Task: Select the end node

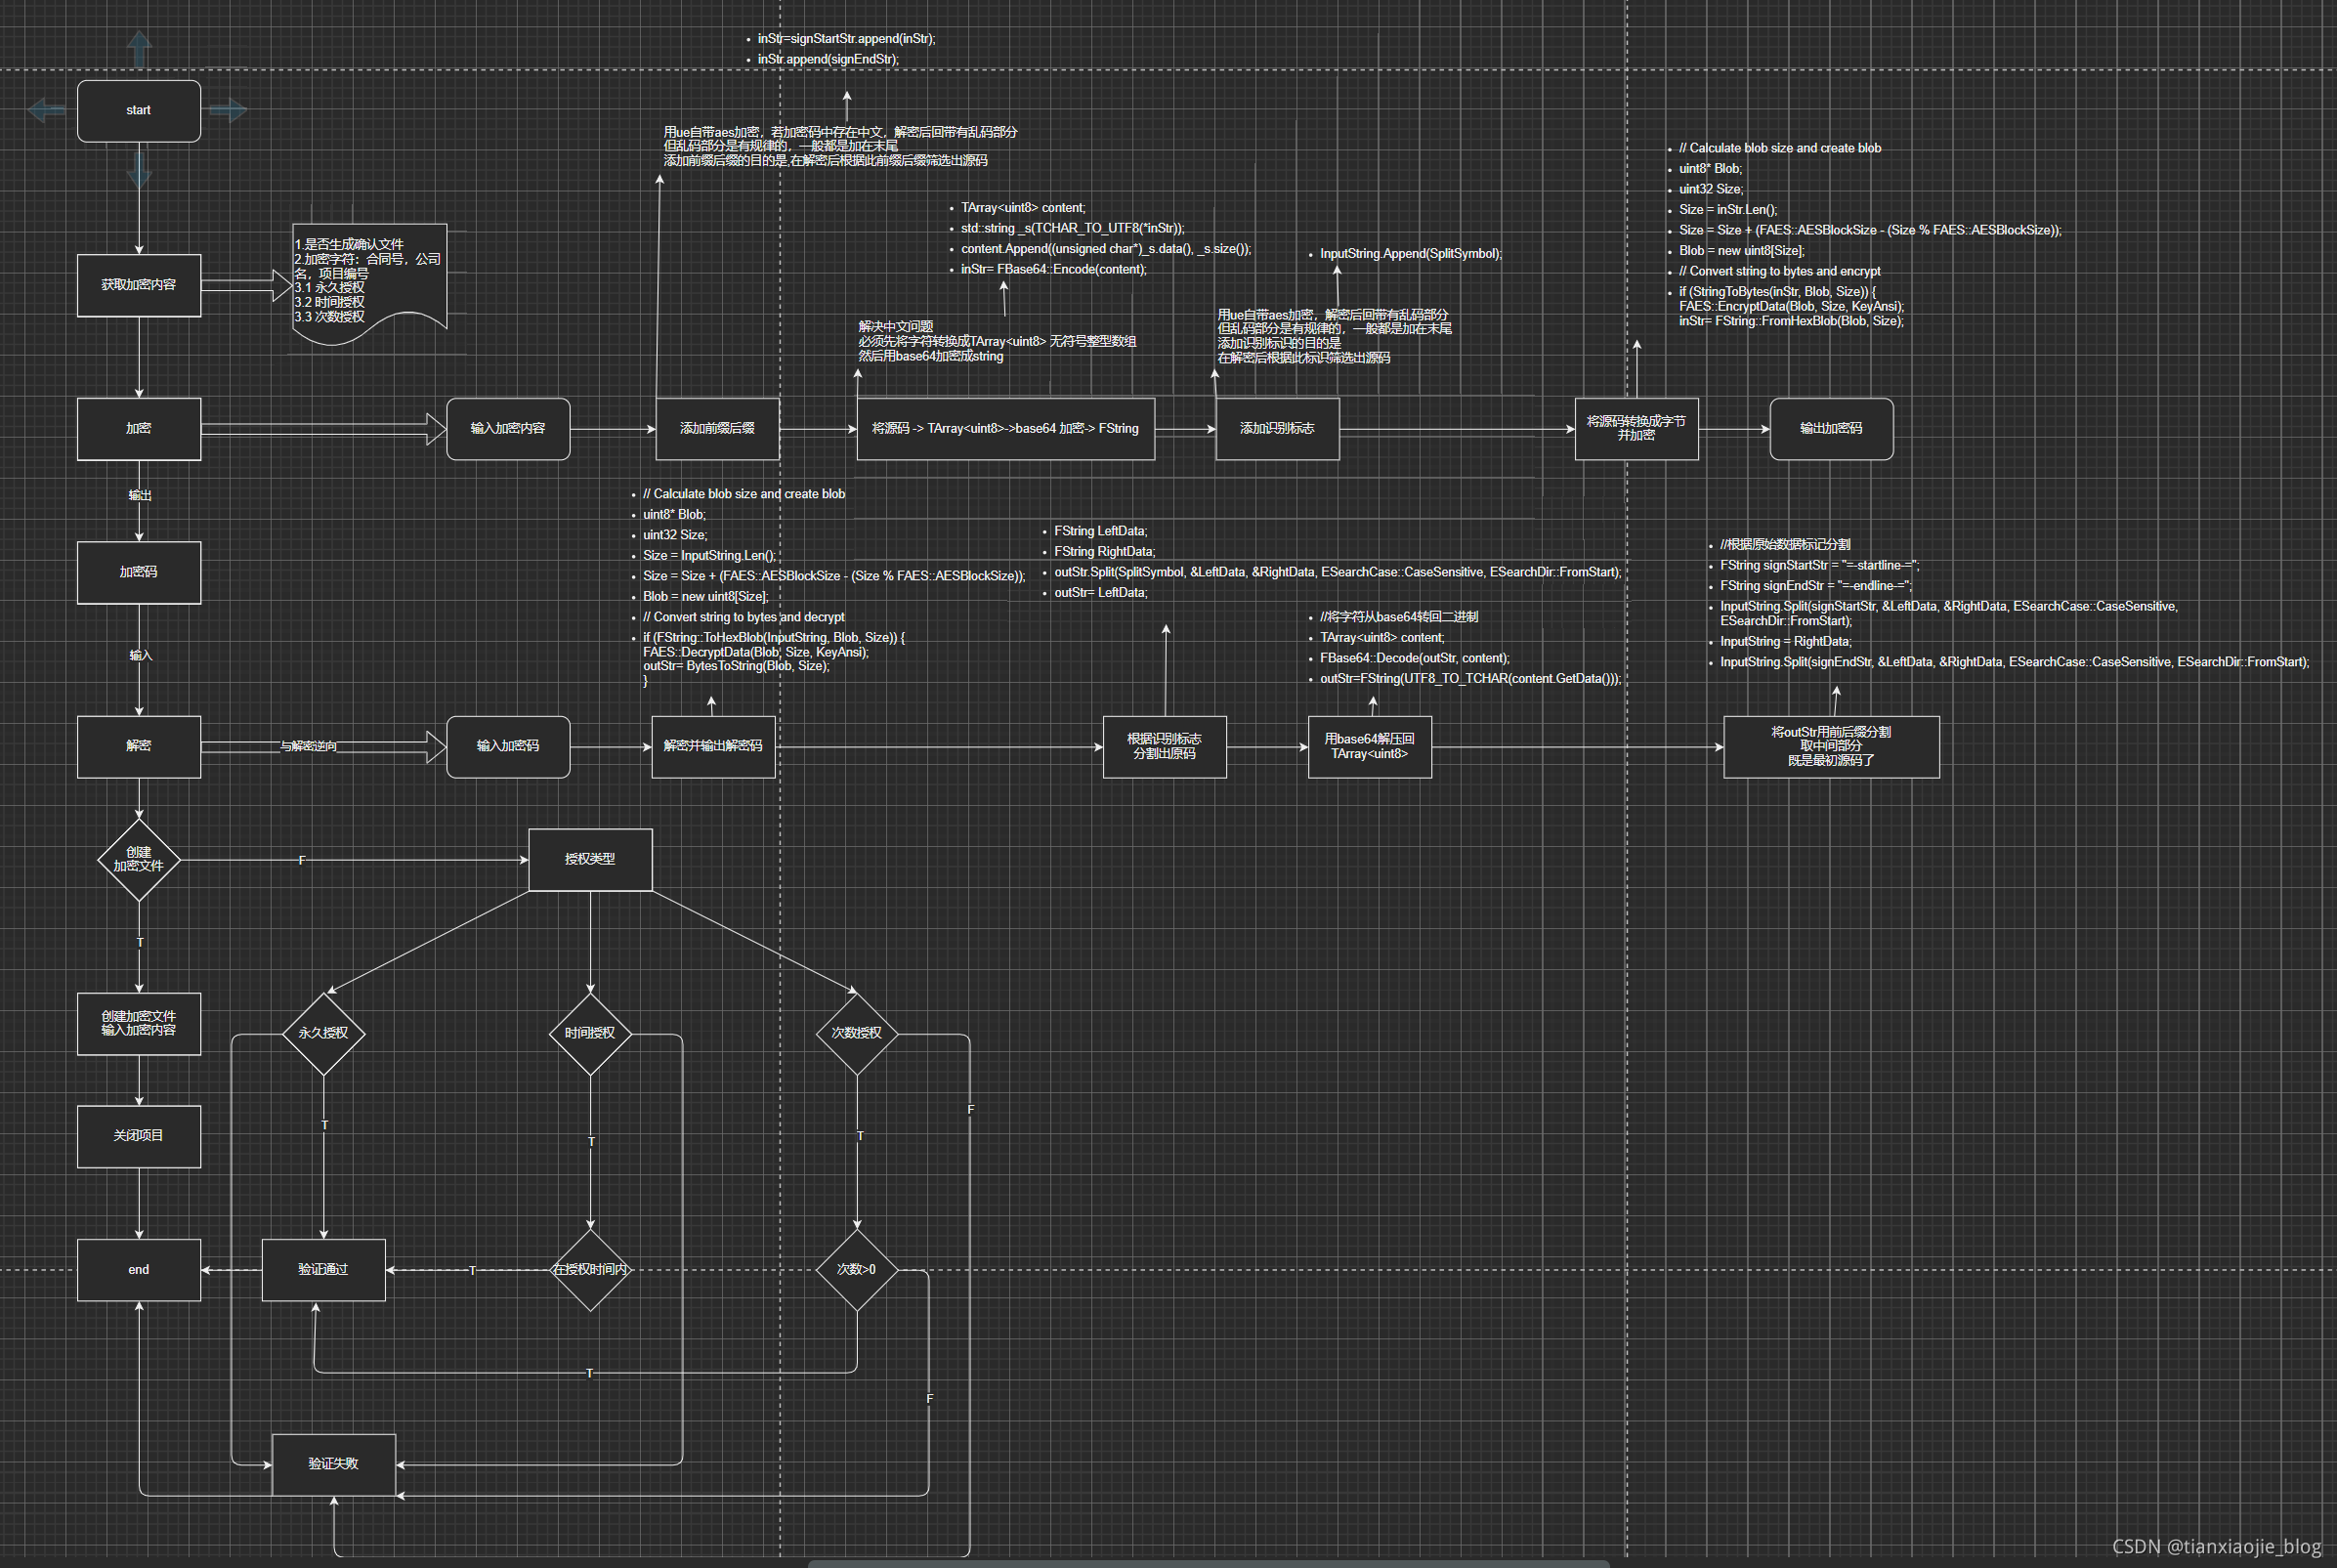Action: 139,1270
